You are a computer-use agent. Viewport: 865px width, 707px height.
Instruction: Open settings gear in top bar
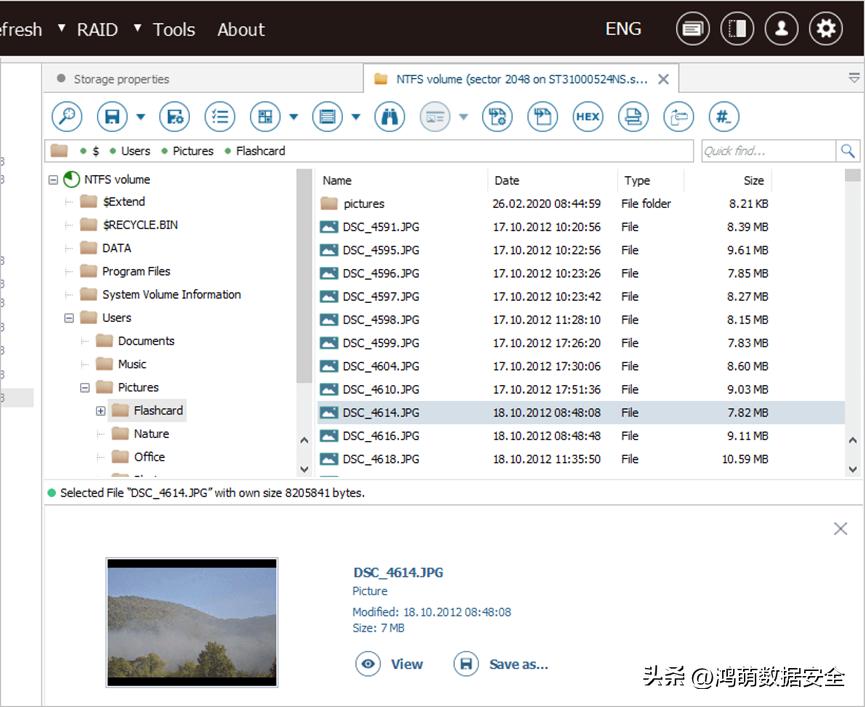pyautogui.click(x=826, y=29)
